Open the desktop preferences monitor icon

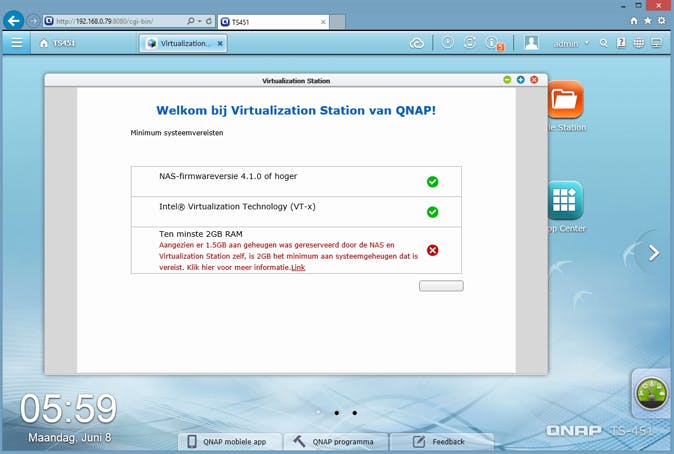click(656, 43)
